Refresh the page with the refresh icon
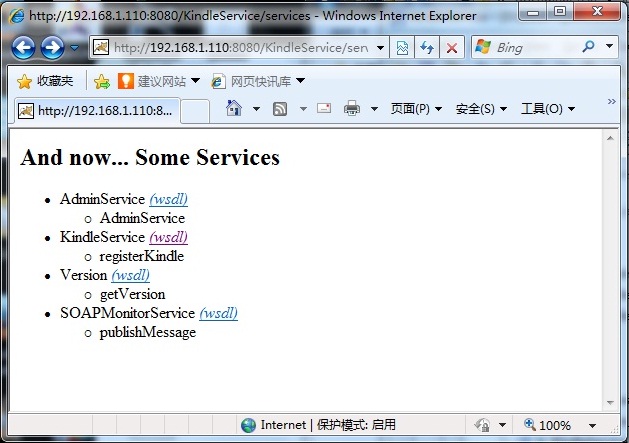Viewport: 629px width, 443px height. coord(427,48)
